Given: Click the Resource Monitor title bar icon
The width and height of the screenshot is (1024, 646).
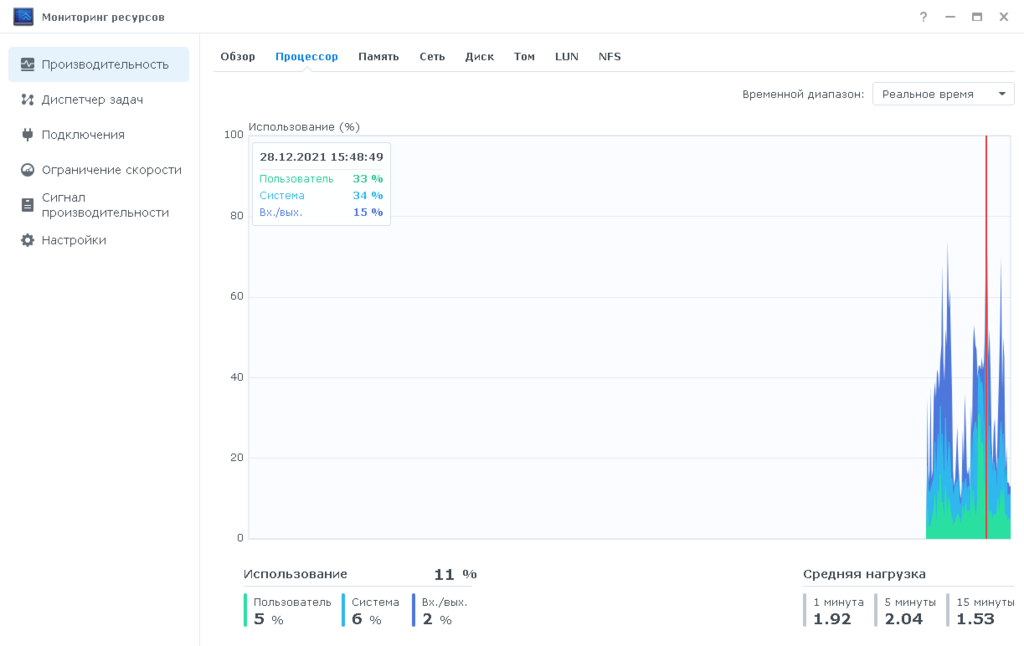Looking at the screenshot, I should (22, 16).
